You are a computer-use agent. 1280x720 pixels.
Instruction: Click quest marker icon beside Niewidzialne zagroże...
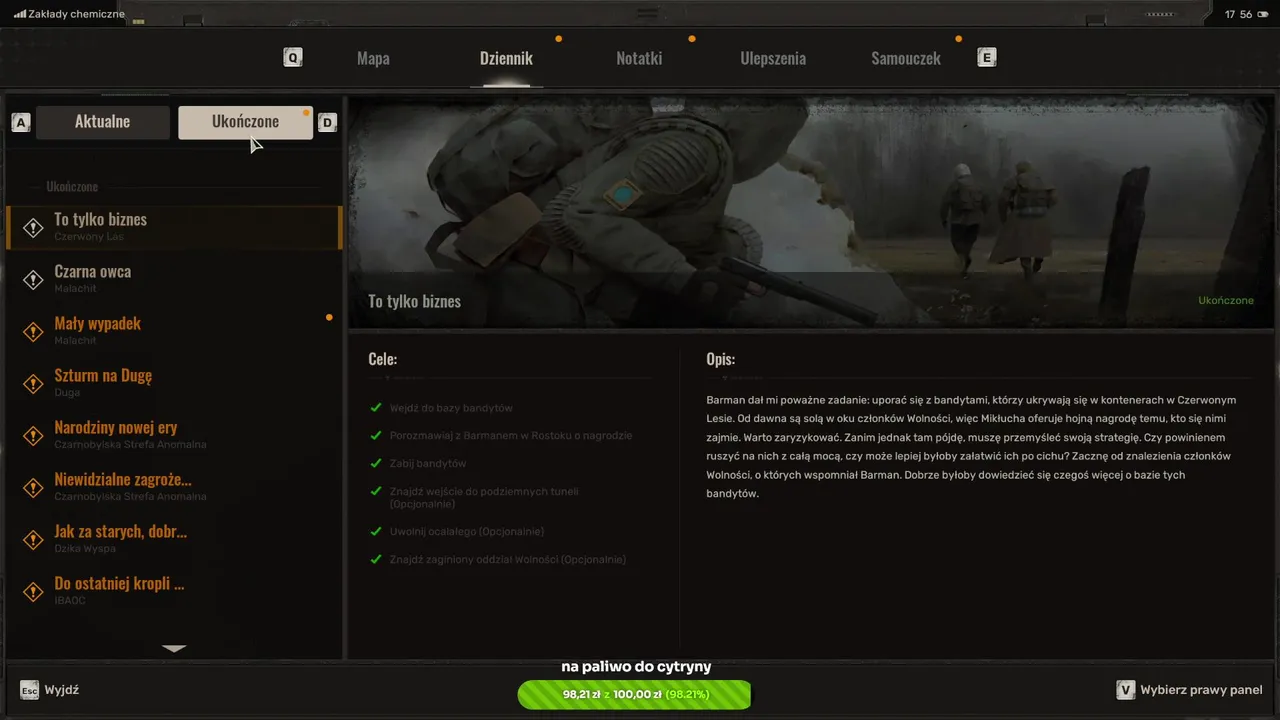[33, 488]
